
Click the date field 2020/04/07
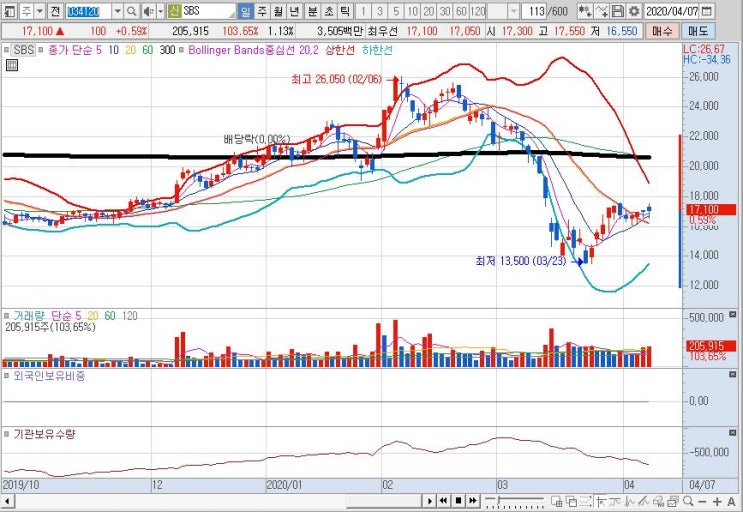pyautogui.click(x=671, y=10)
